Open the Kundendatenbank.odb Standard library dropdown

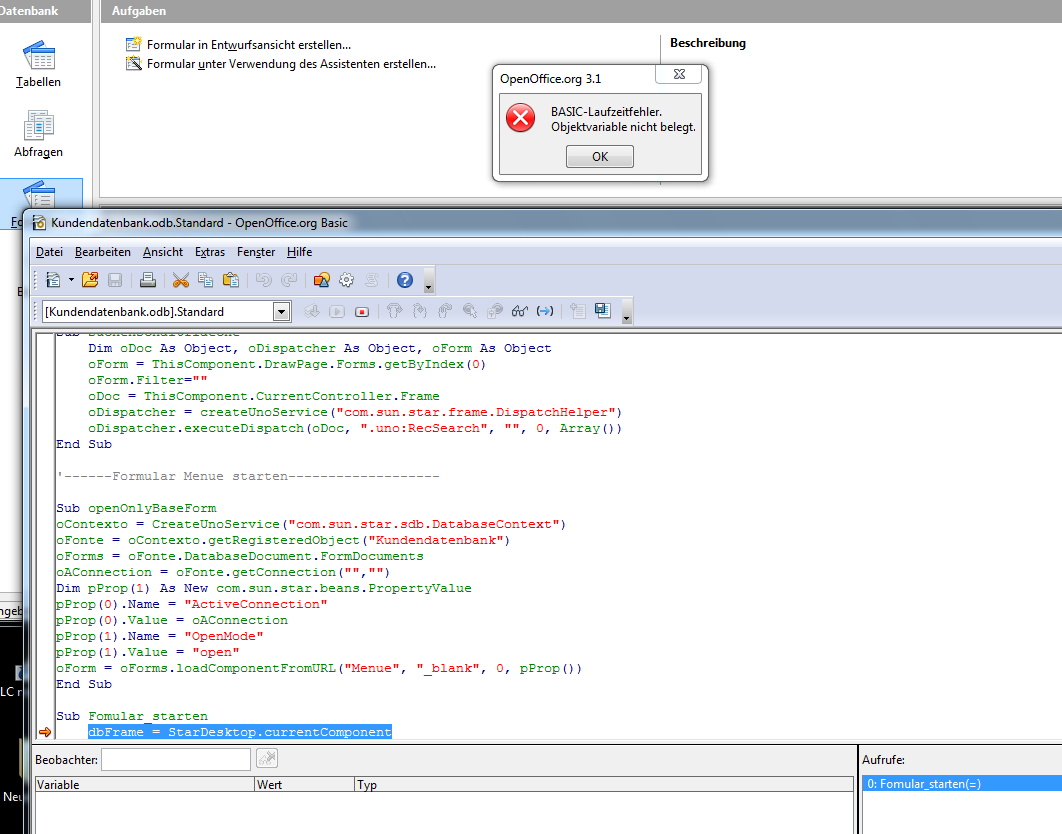[281, 312]
